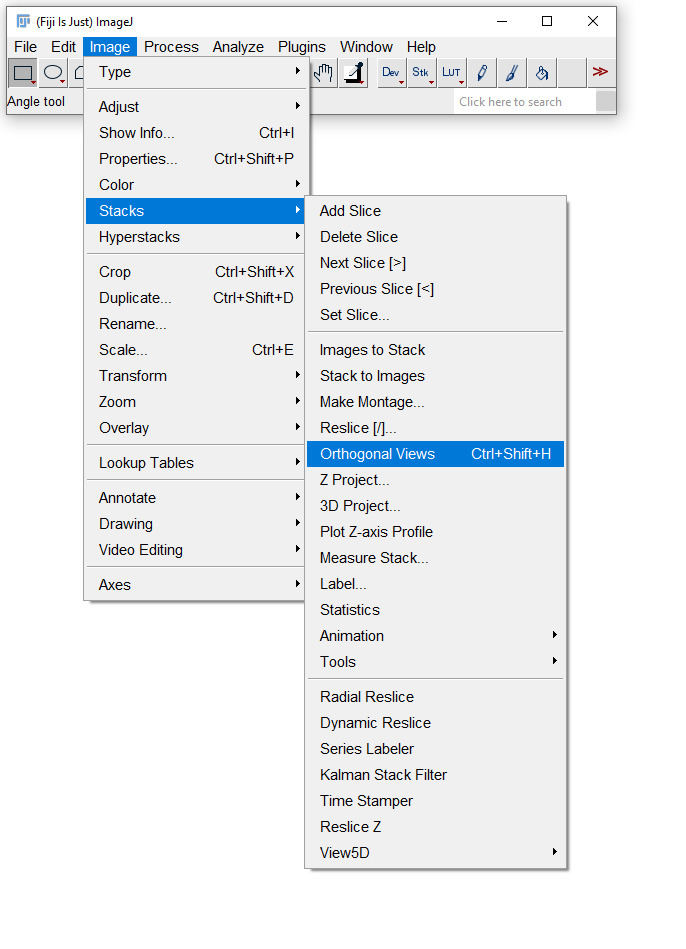Expand the Tools submenu under Stacks
Image resolution: width=686 pixels, height=949 pixels.
click(338, 661)
